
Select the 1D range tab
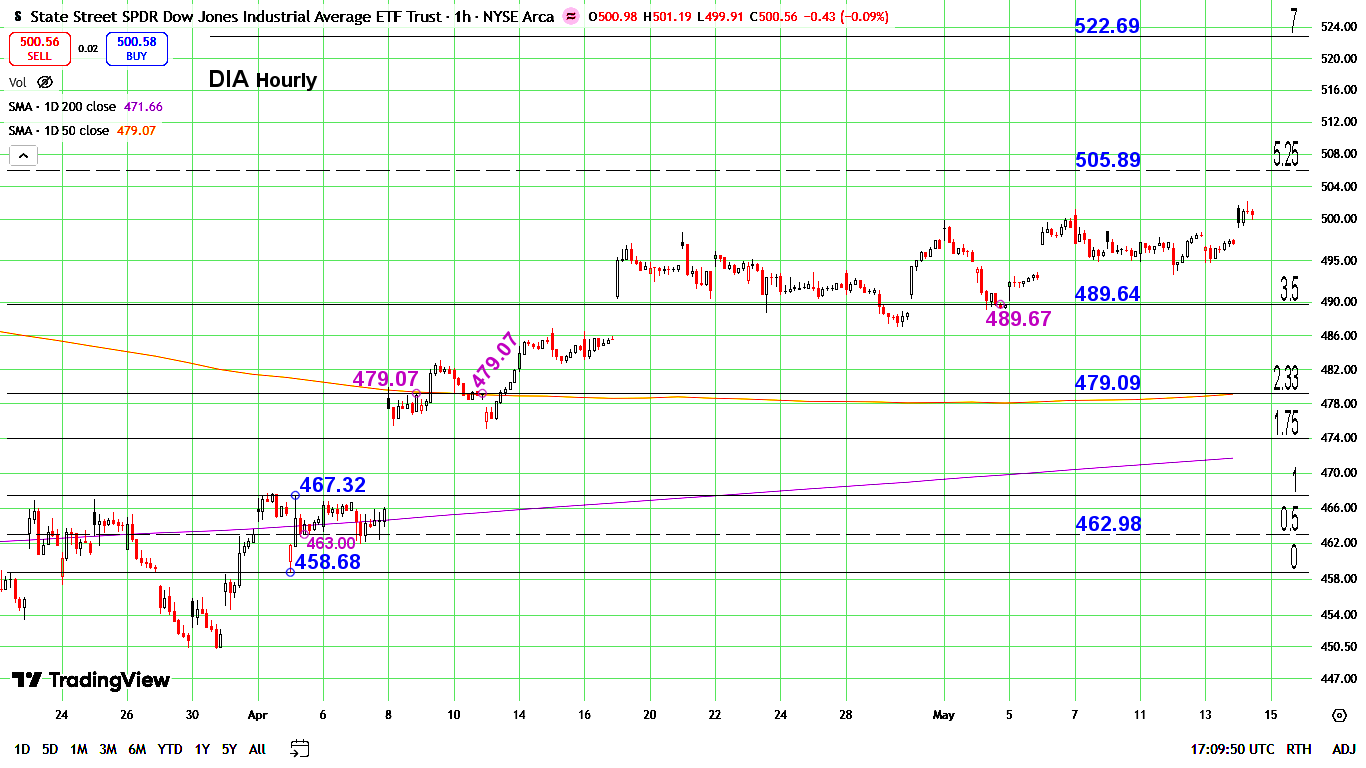[x=22, y=749]
